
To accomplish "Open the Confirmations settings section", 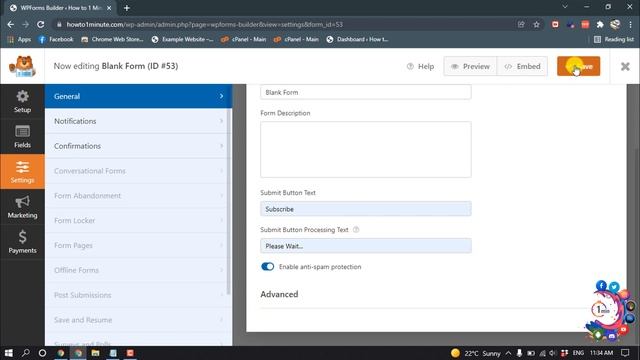I will [x=137, y=146].
